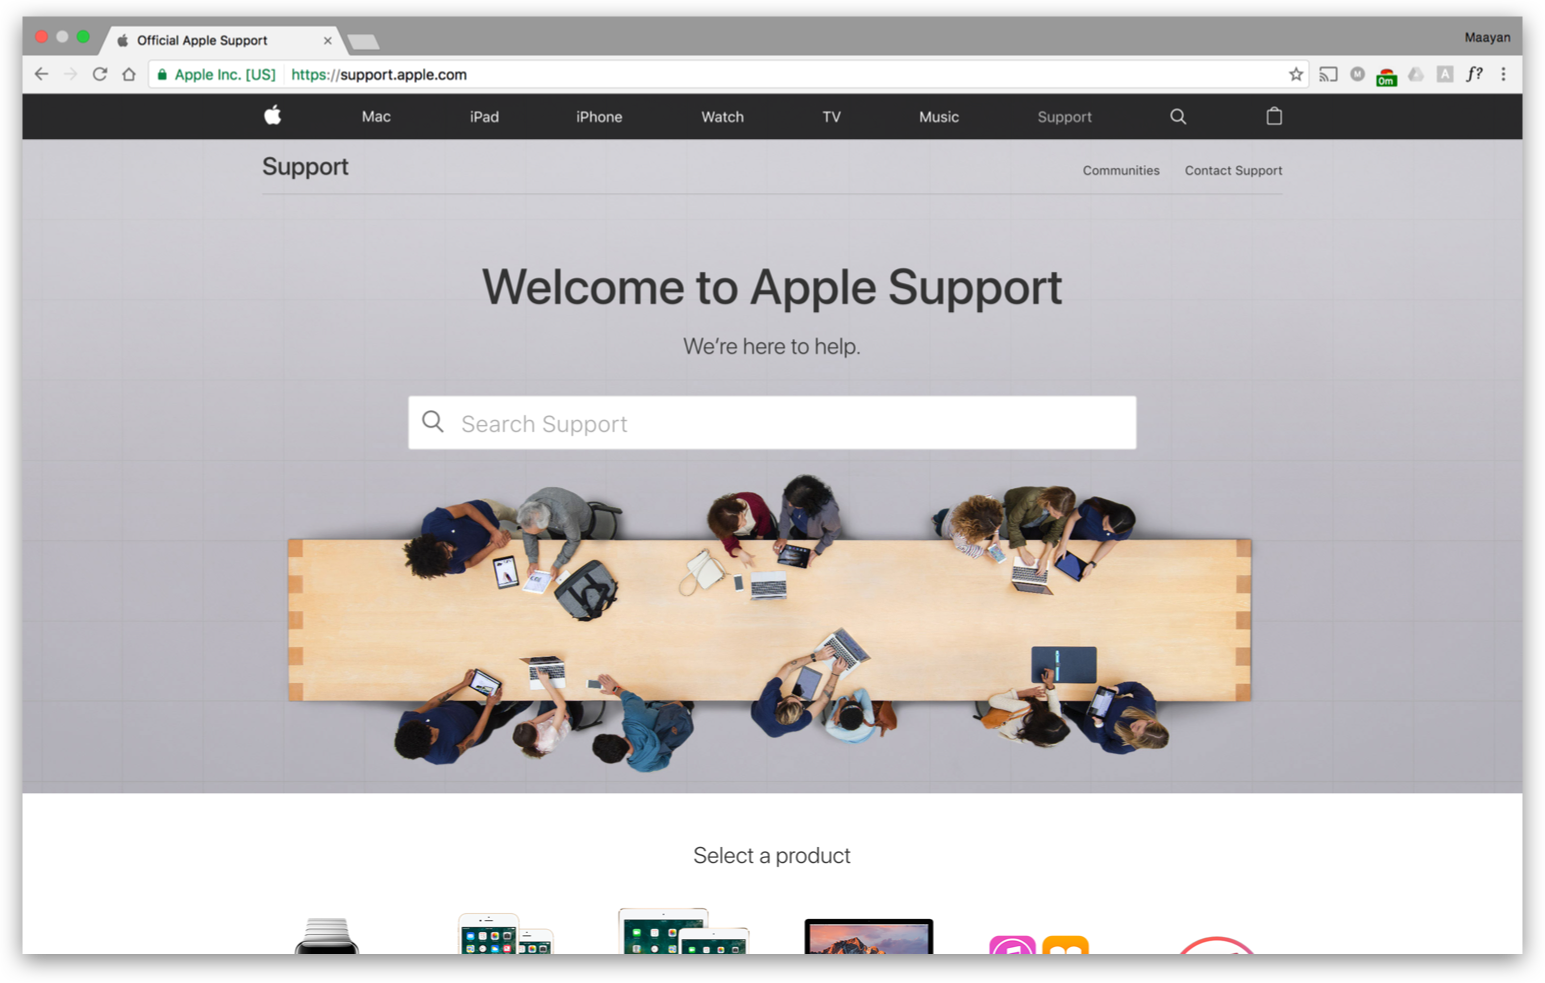
Task: Click the fonts 'f?' extension icon
Action: point(1474,74)
